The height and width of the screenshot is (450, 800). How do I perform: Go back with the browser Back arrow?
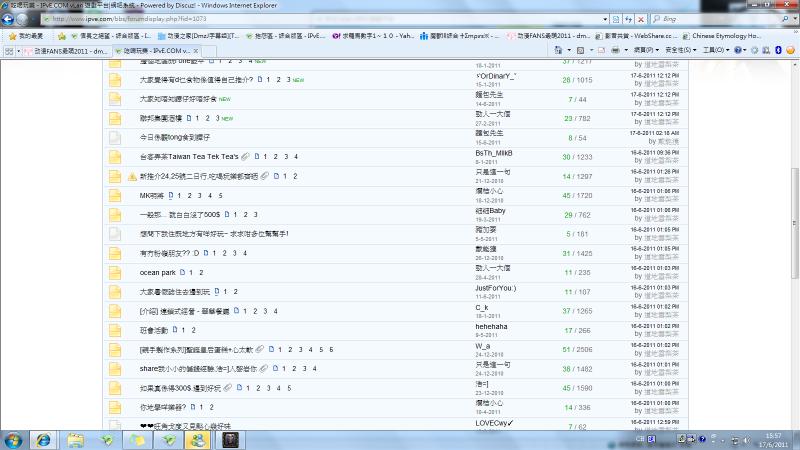click(x=8, y=19)
